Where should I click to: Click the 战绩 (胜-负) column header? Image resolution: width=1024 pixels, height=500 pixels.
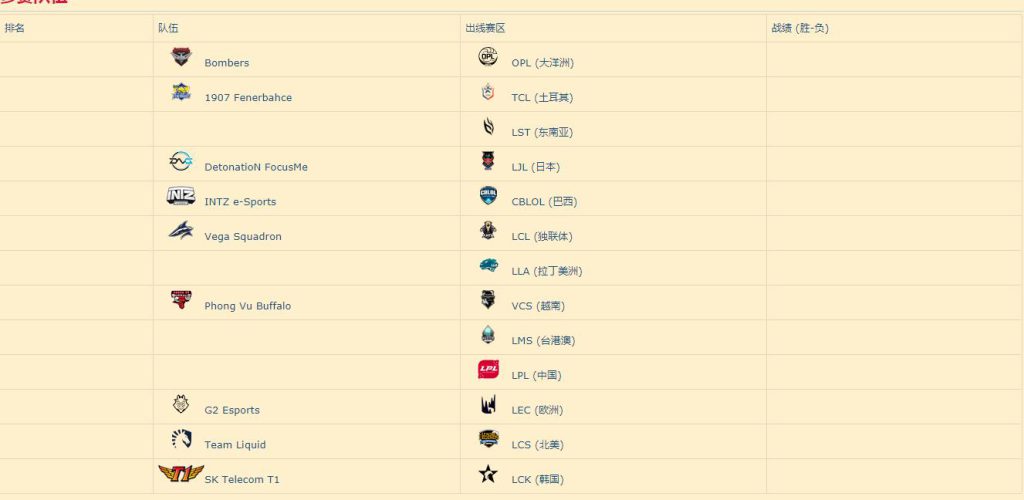(800, 28)
